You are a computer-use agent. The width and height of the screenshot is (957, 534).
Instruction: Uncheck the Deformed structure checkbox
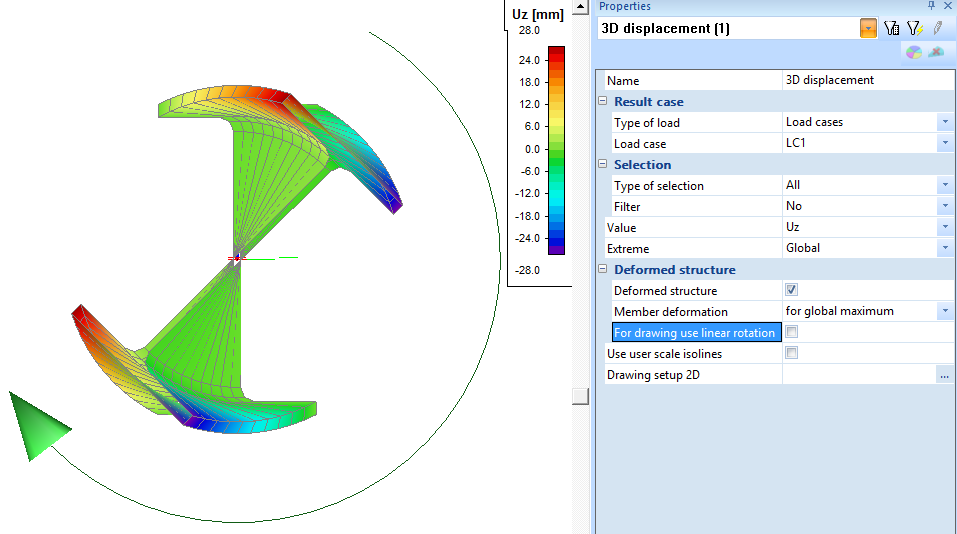pos(792,290)
